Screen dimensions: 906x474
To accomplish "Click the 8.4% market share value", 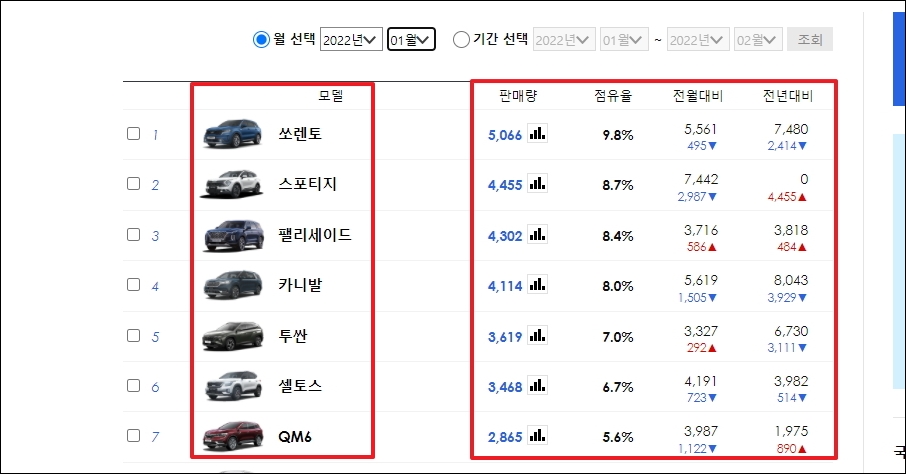I will 618,236.
